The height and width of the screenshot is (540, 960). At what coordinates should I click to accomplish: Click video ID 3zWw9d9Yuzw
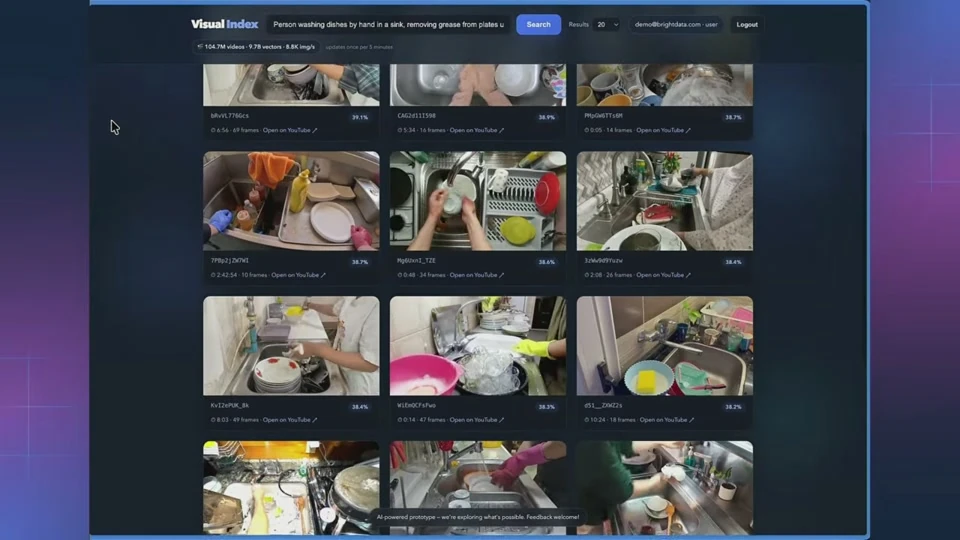[603, 260]
